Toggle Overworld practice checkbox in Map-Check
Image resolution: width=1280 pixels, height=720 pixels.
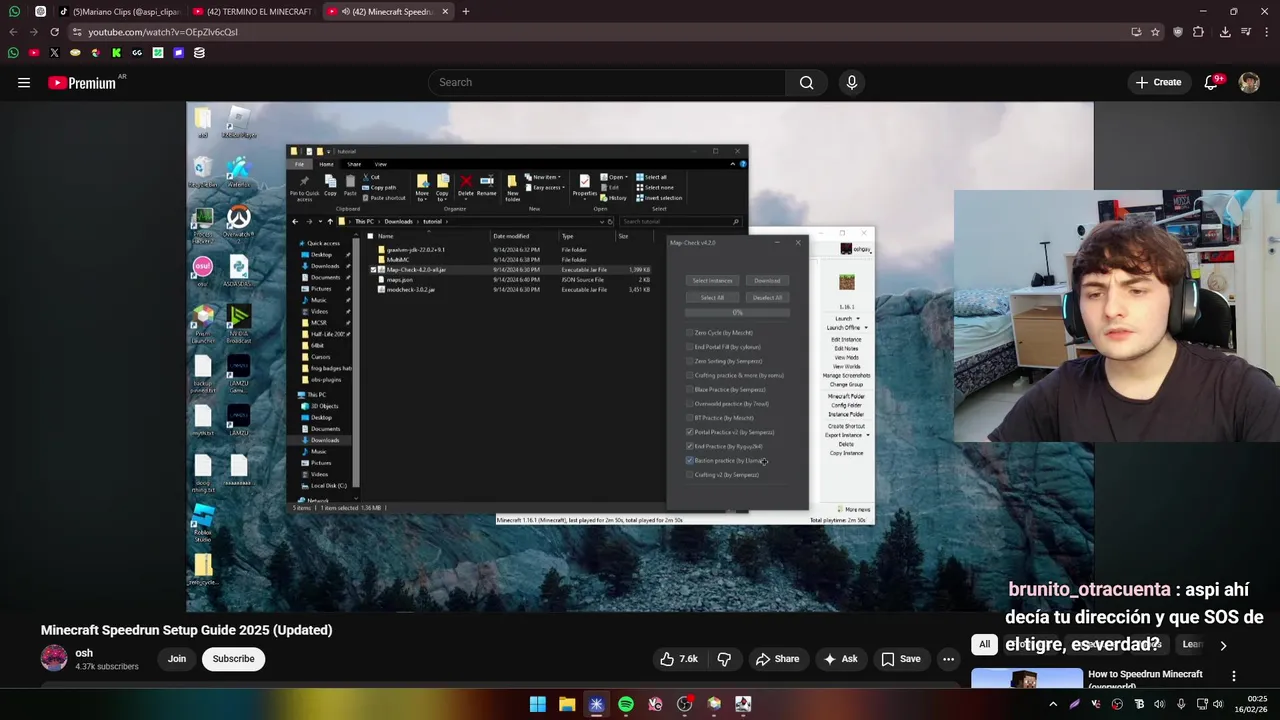[690, 404]
